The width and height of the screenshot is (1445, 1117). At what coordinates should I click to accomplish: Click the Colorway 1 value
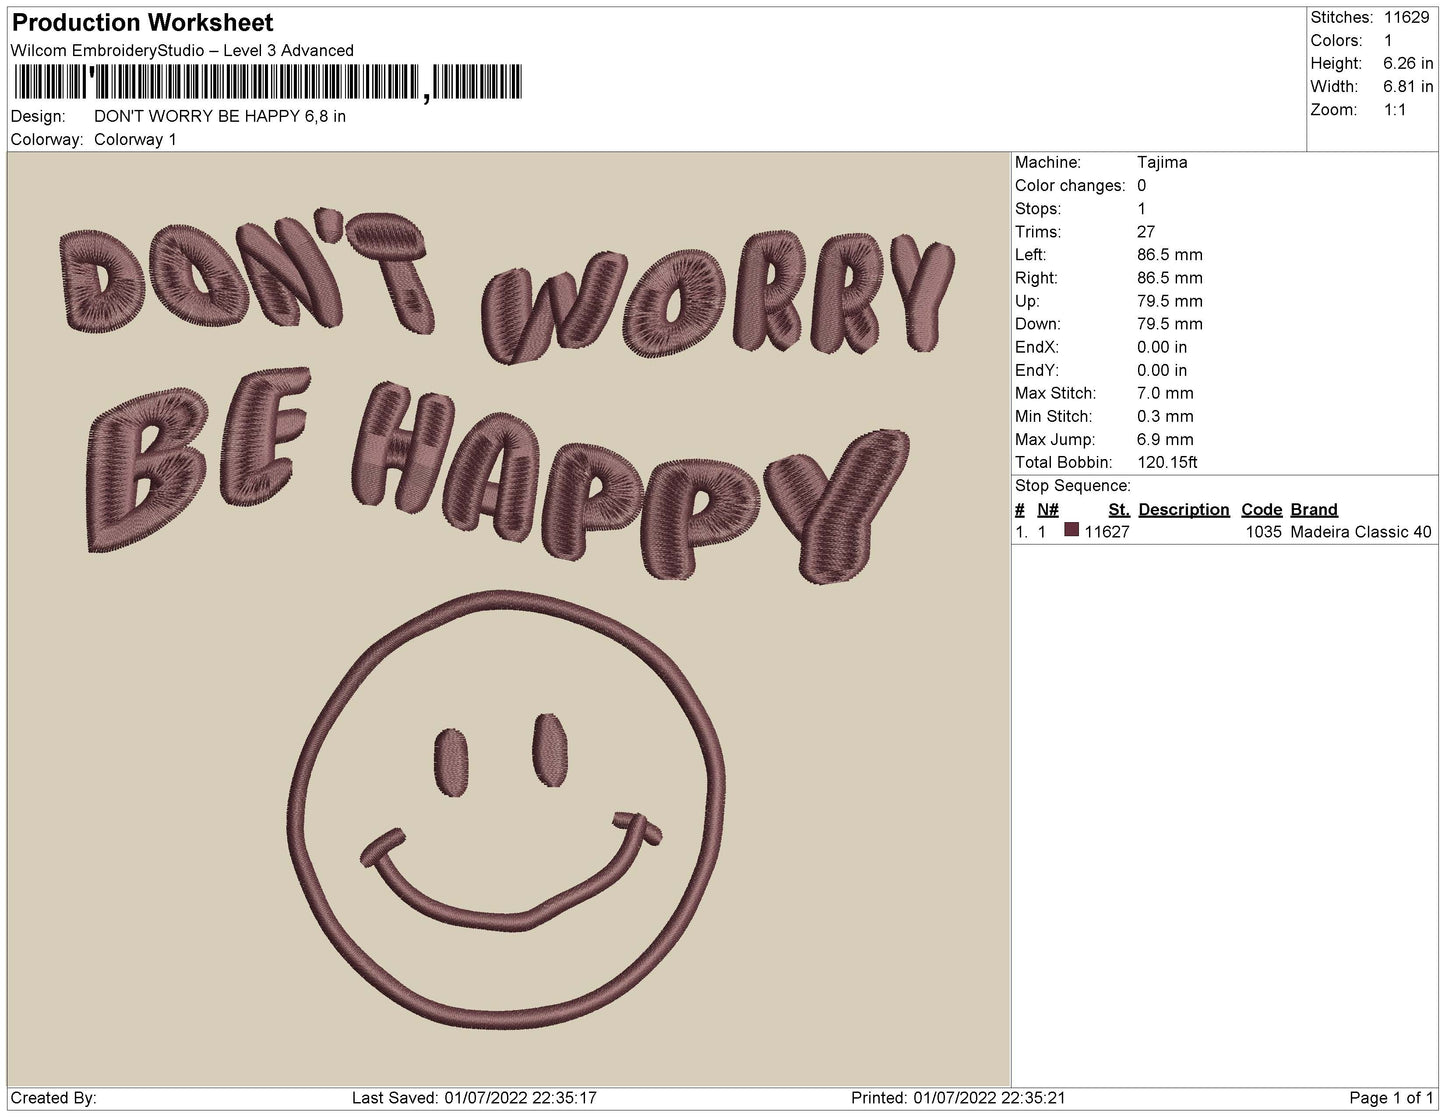tap(135, 139)
